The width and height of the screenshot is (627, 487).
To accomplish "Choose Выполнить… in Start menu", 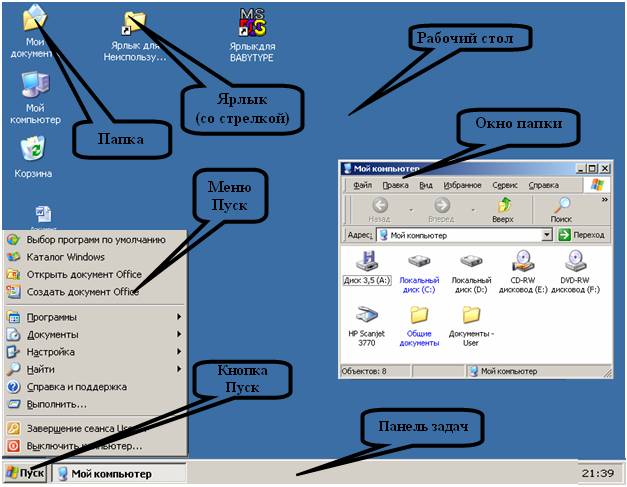I will coord(95,404).
